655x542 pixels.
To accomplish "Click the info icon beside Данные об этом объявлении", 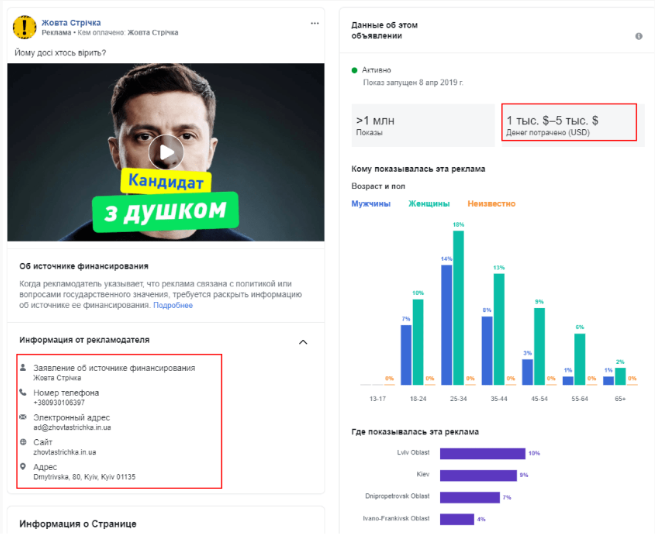I will (639, 36).
